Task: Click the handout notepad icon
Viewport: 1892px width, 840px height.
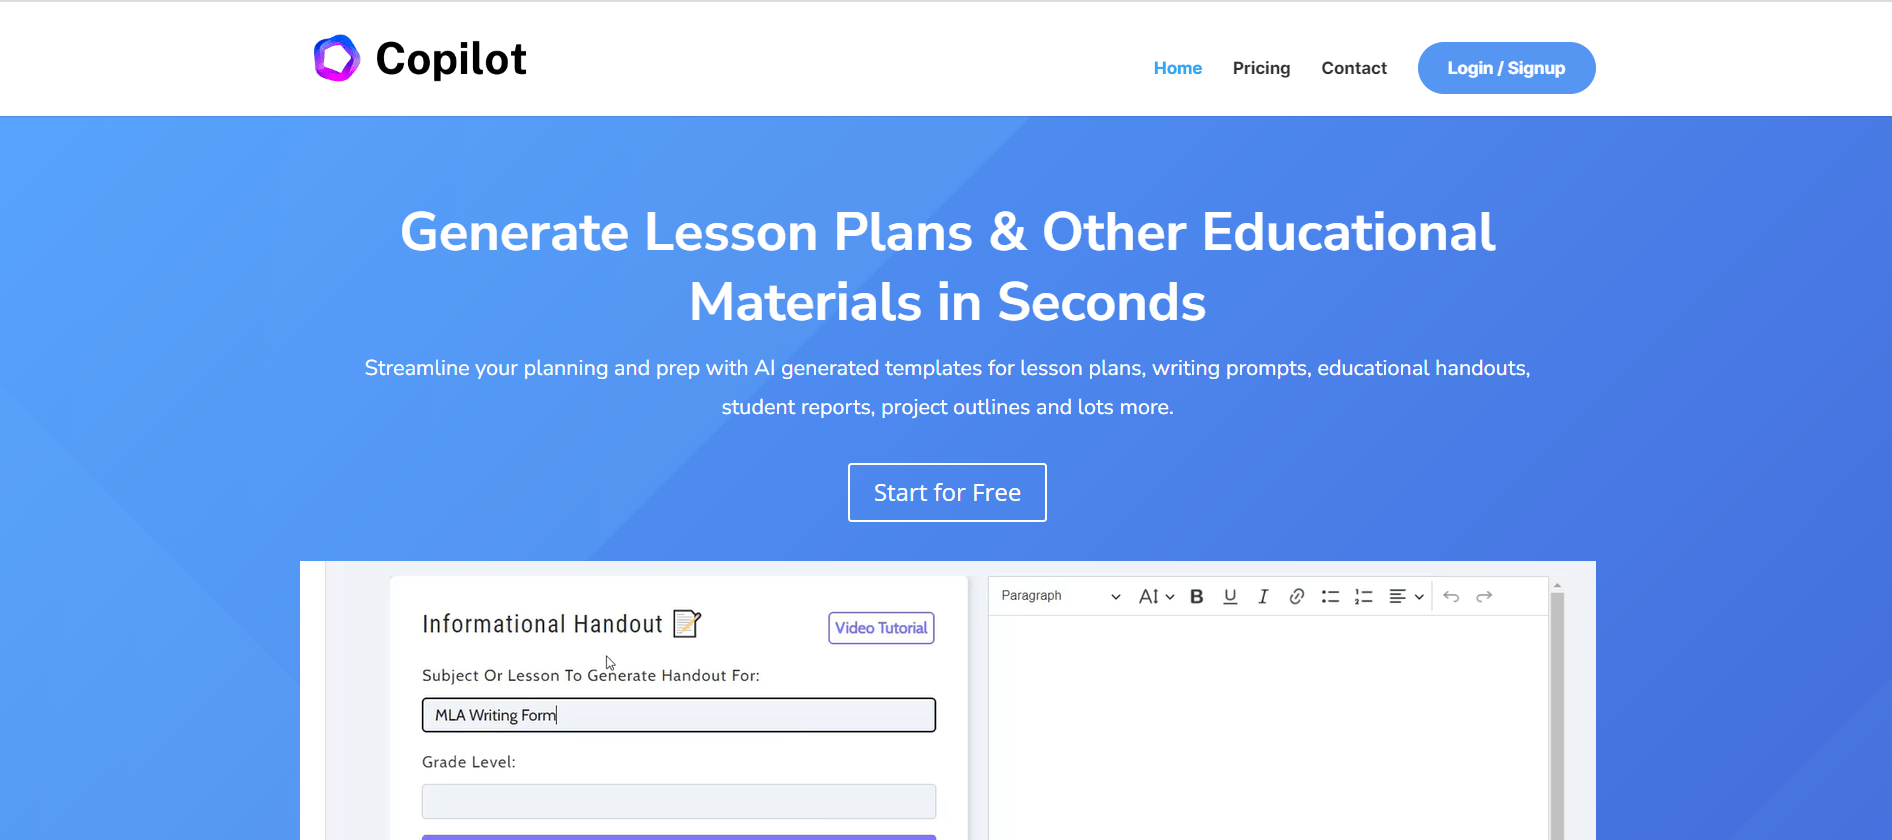Action: coord(687,624)
